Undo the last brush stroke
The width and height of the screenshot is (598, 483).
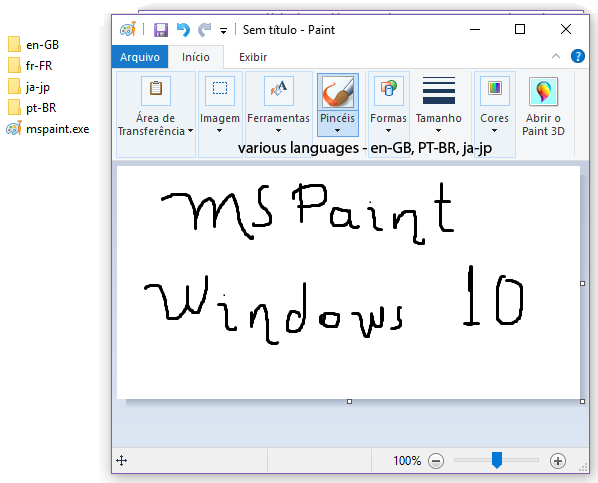(x=183, y=30)
